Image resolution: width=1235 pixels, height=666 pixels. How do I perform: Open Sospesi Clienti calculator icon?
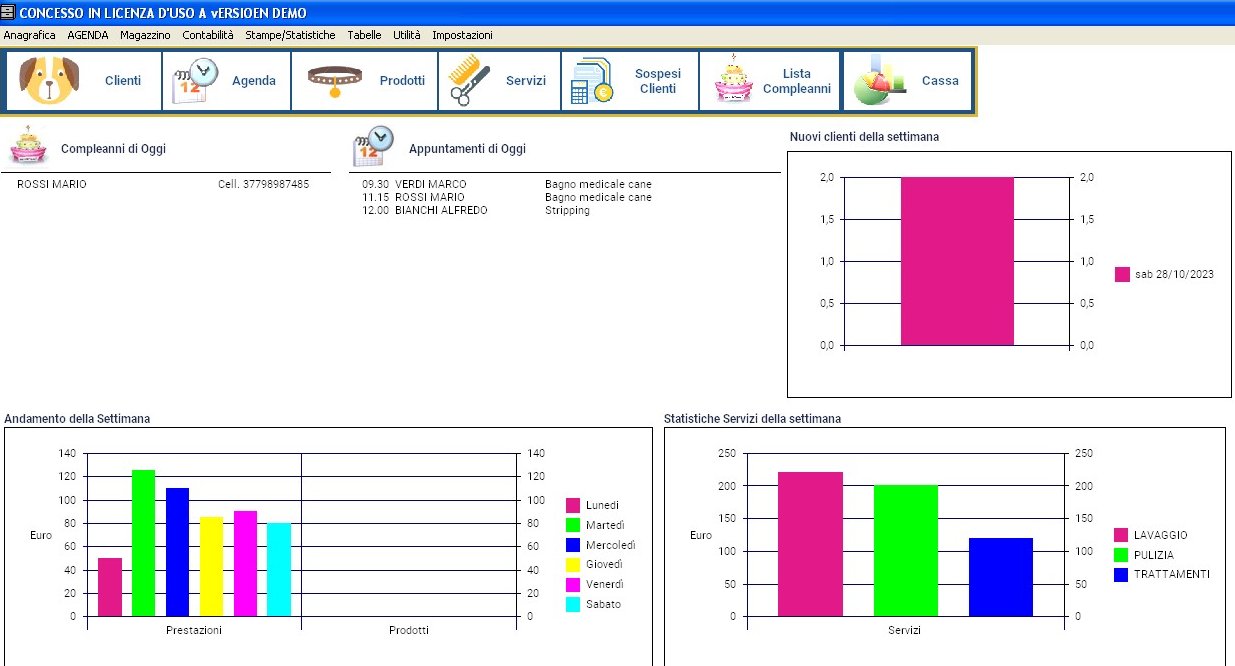pyautogui.click(x=591, y=81)
